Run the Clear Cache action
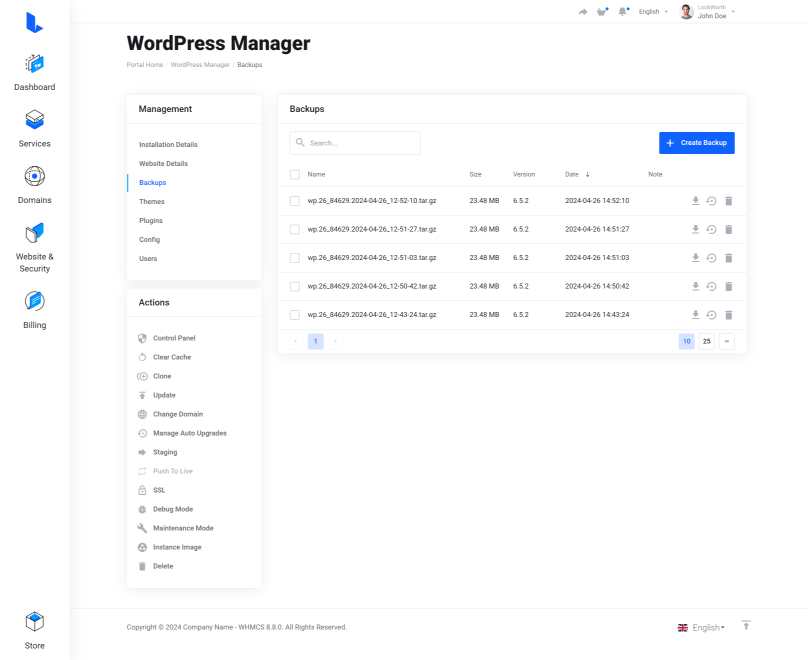Viewport: 808px width, 660px height. click(x=164, y=358)
